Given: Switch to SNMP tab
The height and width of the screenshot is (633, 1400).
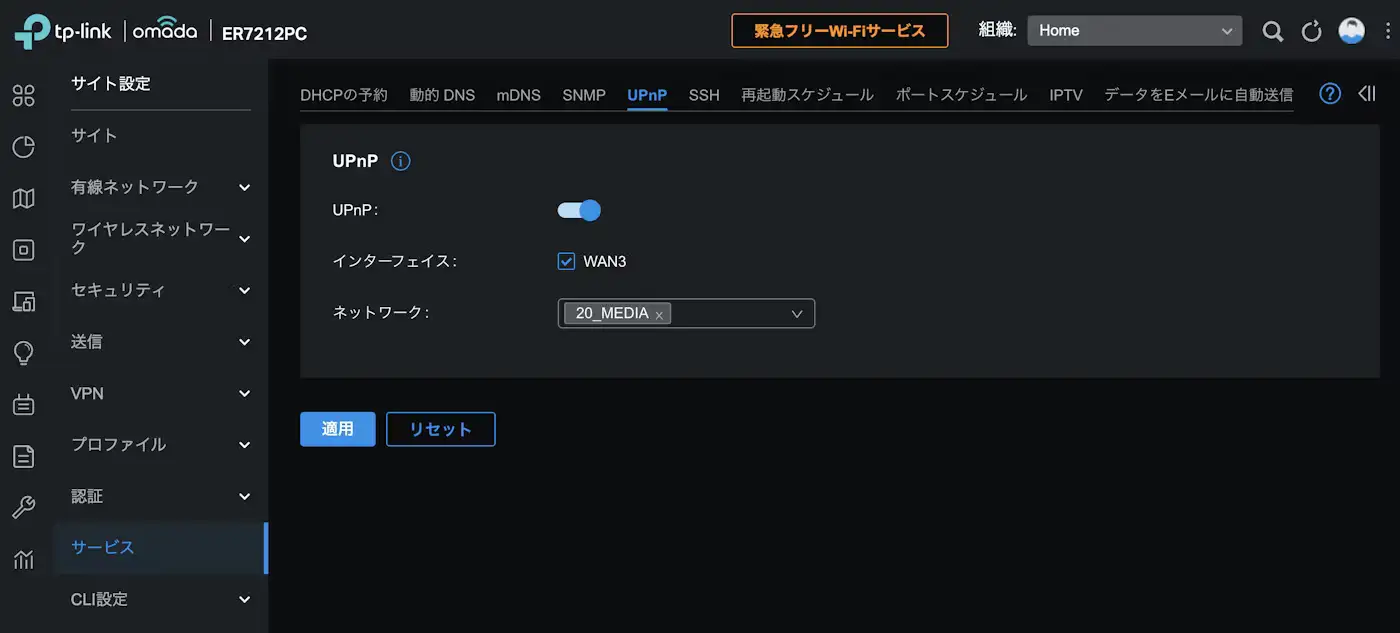Looking at the screenshot, I should pyautogui.click(x=584, y=94).
